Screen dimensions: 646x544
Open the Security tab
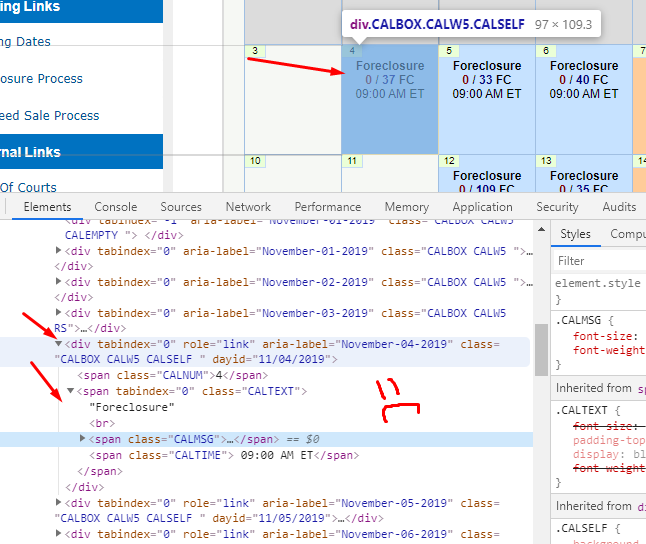coord(557,207)
